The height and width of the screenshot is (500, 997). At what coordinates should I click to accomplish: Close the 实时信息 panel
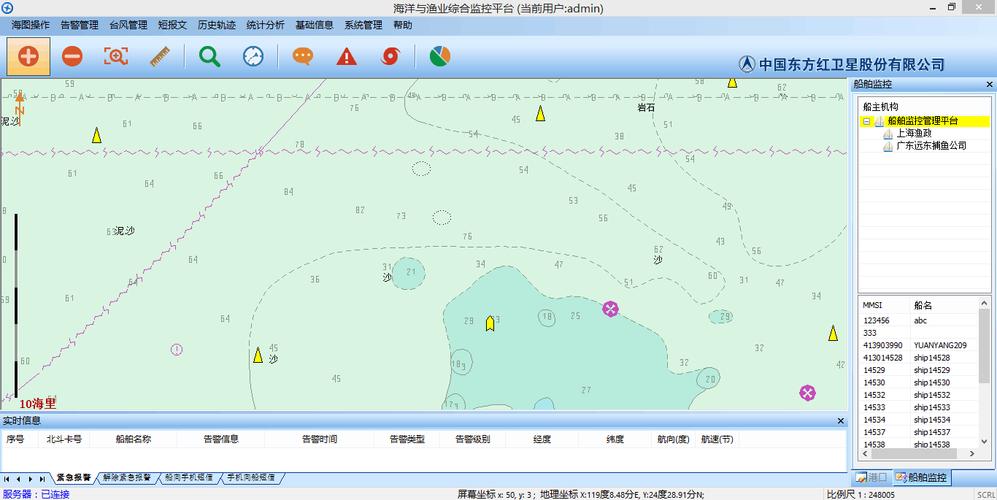840,421
